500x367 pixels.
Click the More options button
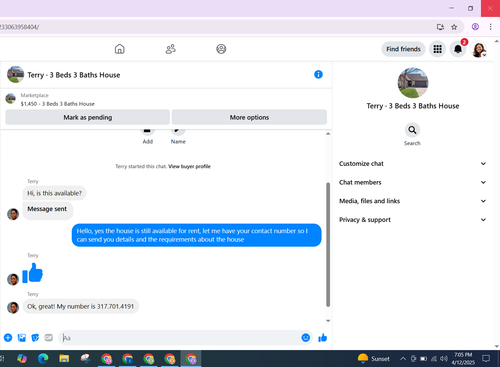(x=249, y=117)
